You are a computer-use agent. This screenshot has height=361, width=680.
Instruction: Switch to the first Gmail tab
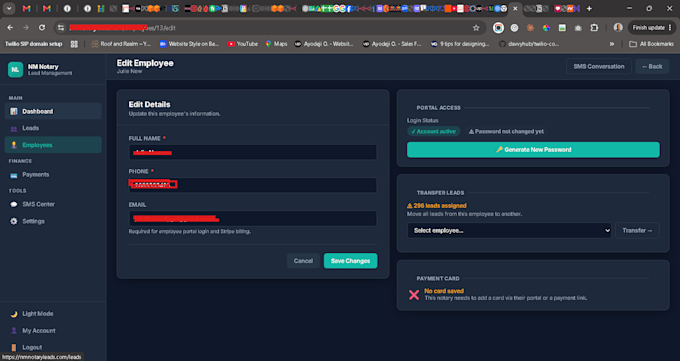click(x=26, y=8)
